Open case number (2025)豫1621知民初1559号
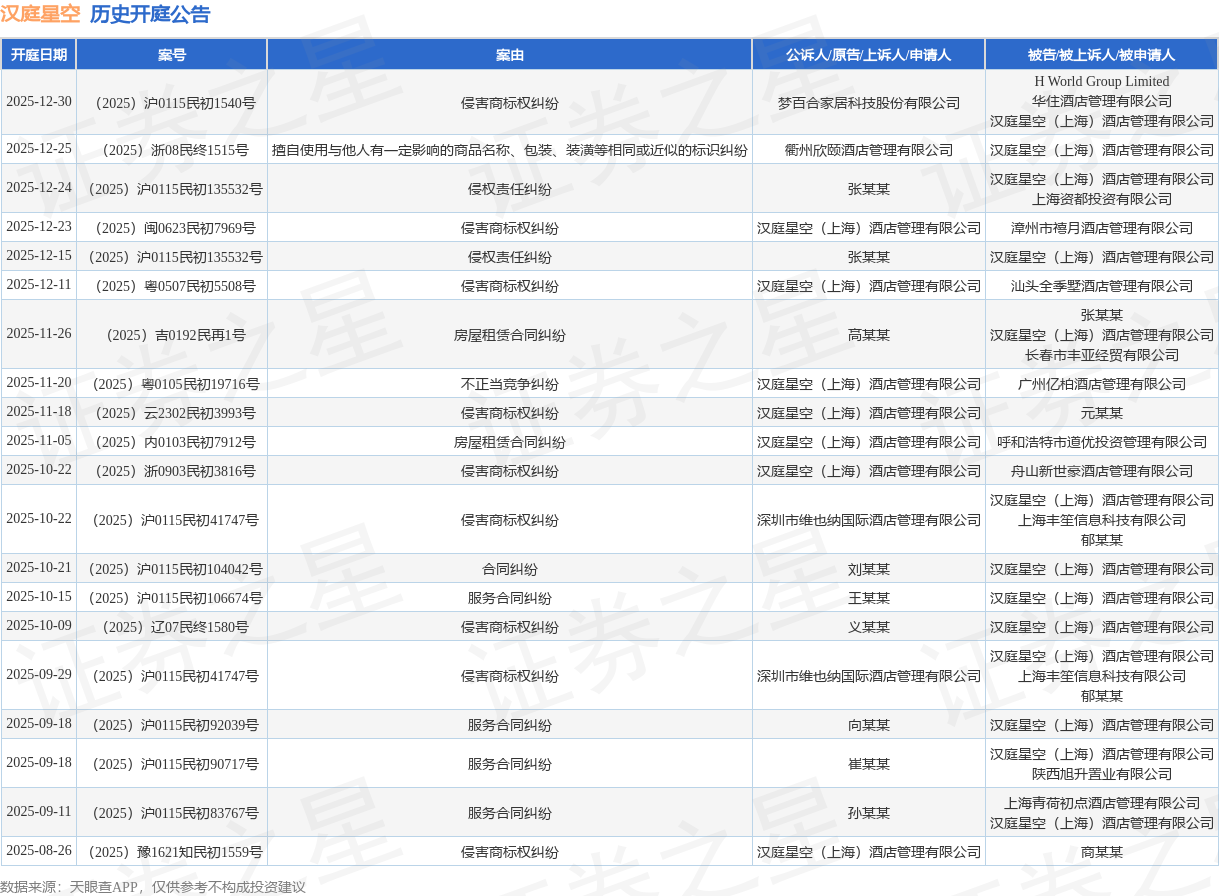This screenshot has height=896, width=1219. pos(172,852)
